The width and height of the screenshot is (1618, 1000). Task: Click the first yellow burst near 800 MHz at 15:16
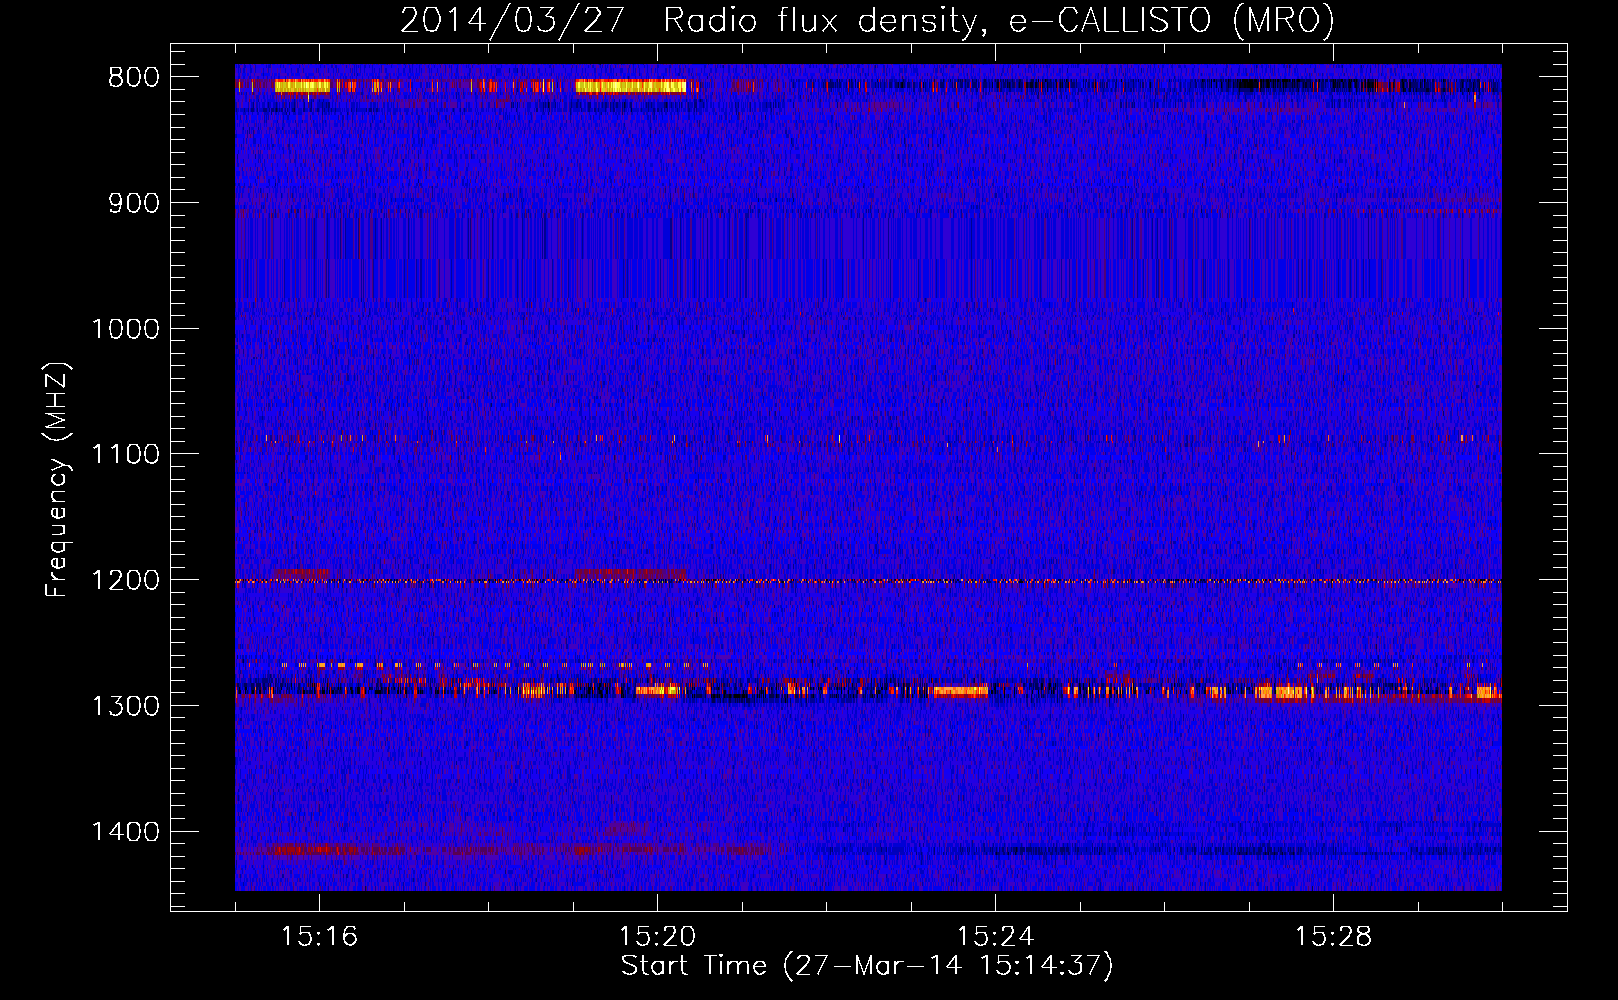pos(302,87)
